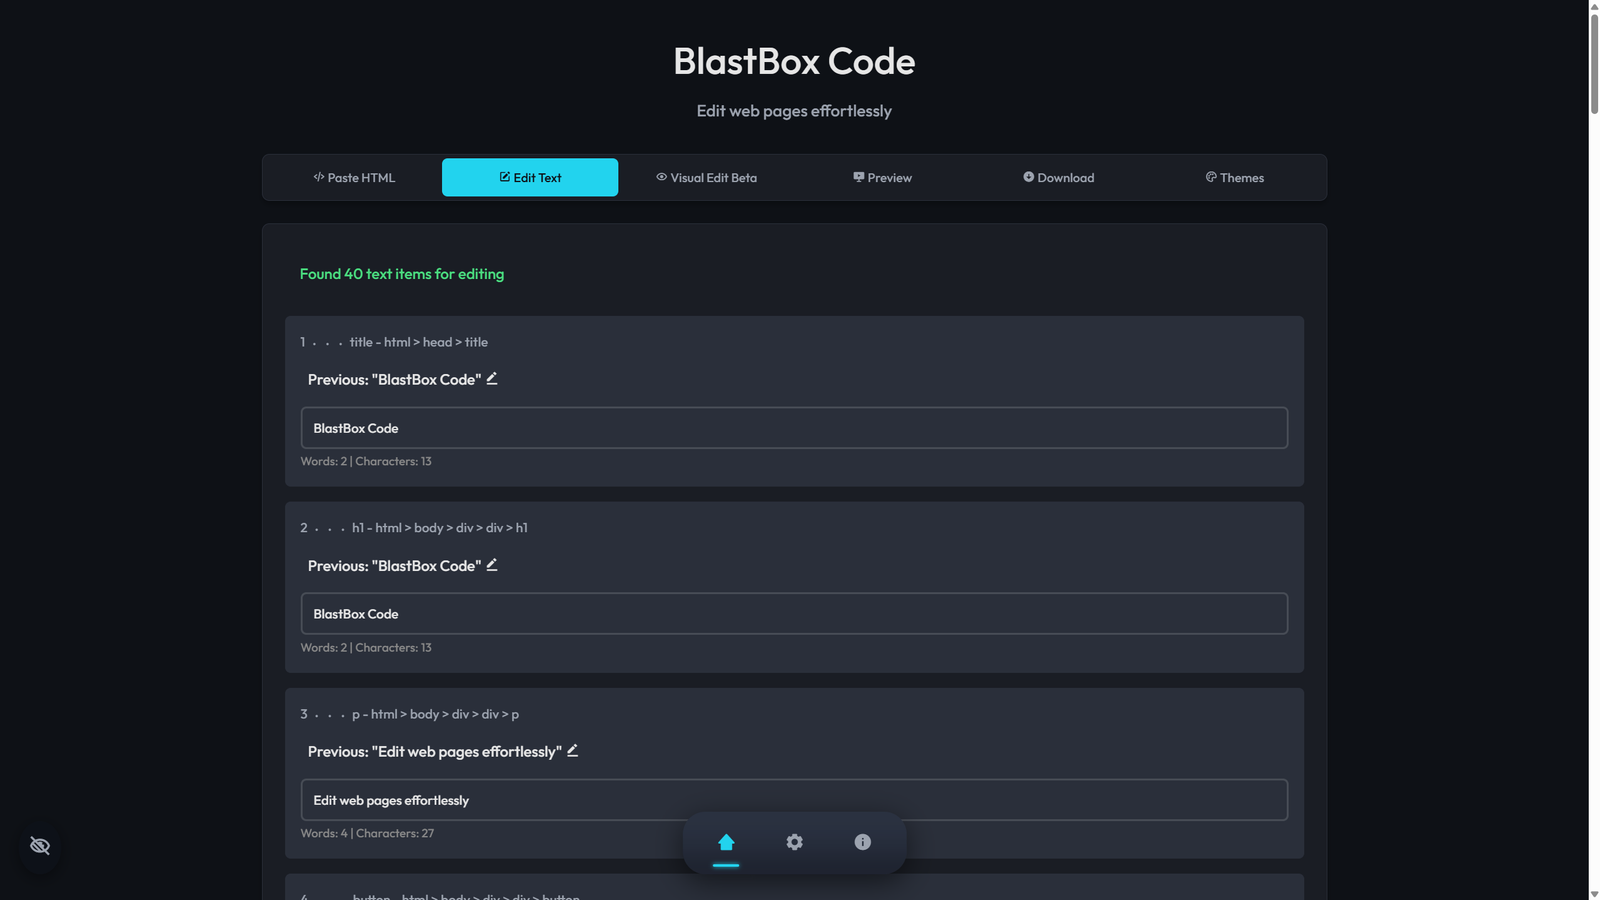This screenshot has width=1600, height=900.
Task: Click the "BlastBox Code" page heading
Action: coord(794,62)
